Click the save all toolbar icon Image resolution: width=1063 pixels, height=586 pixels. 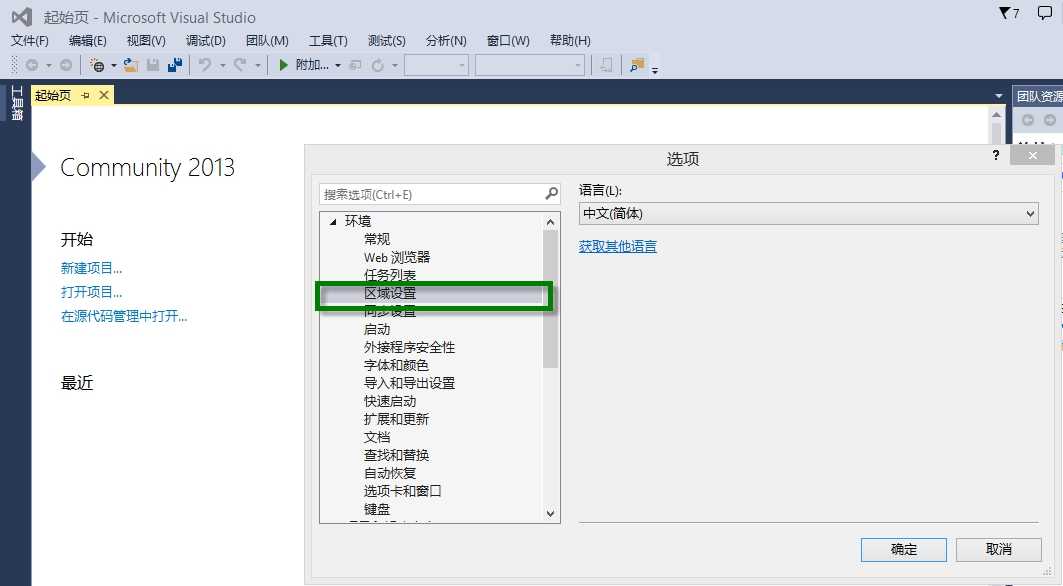pyautogui.click(x=175, y=65)
